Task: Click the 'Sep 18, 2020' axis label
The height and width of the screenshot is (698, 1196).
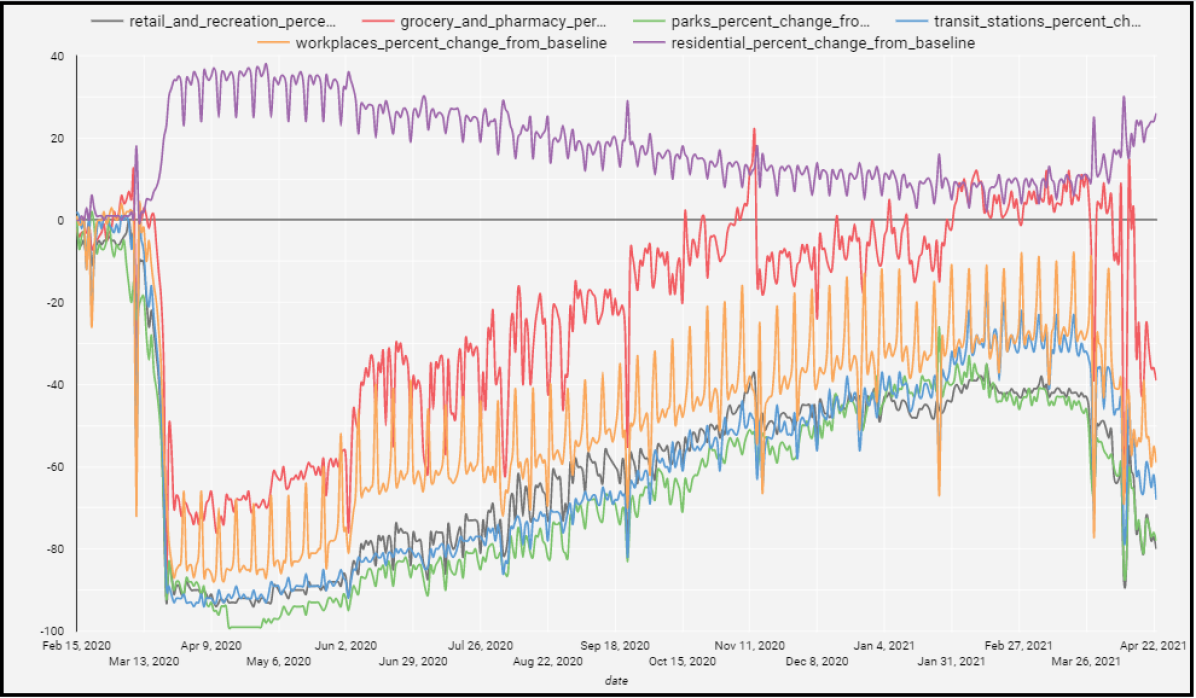Action: click(x=616, y=645)
